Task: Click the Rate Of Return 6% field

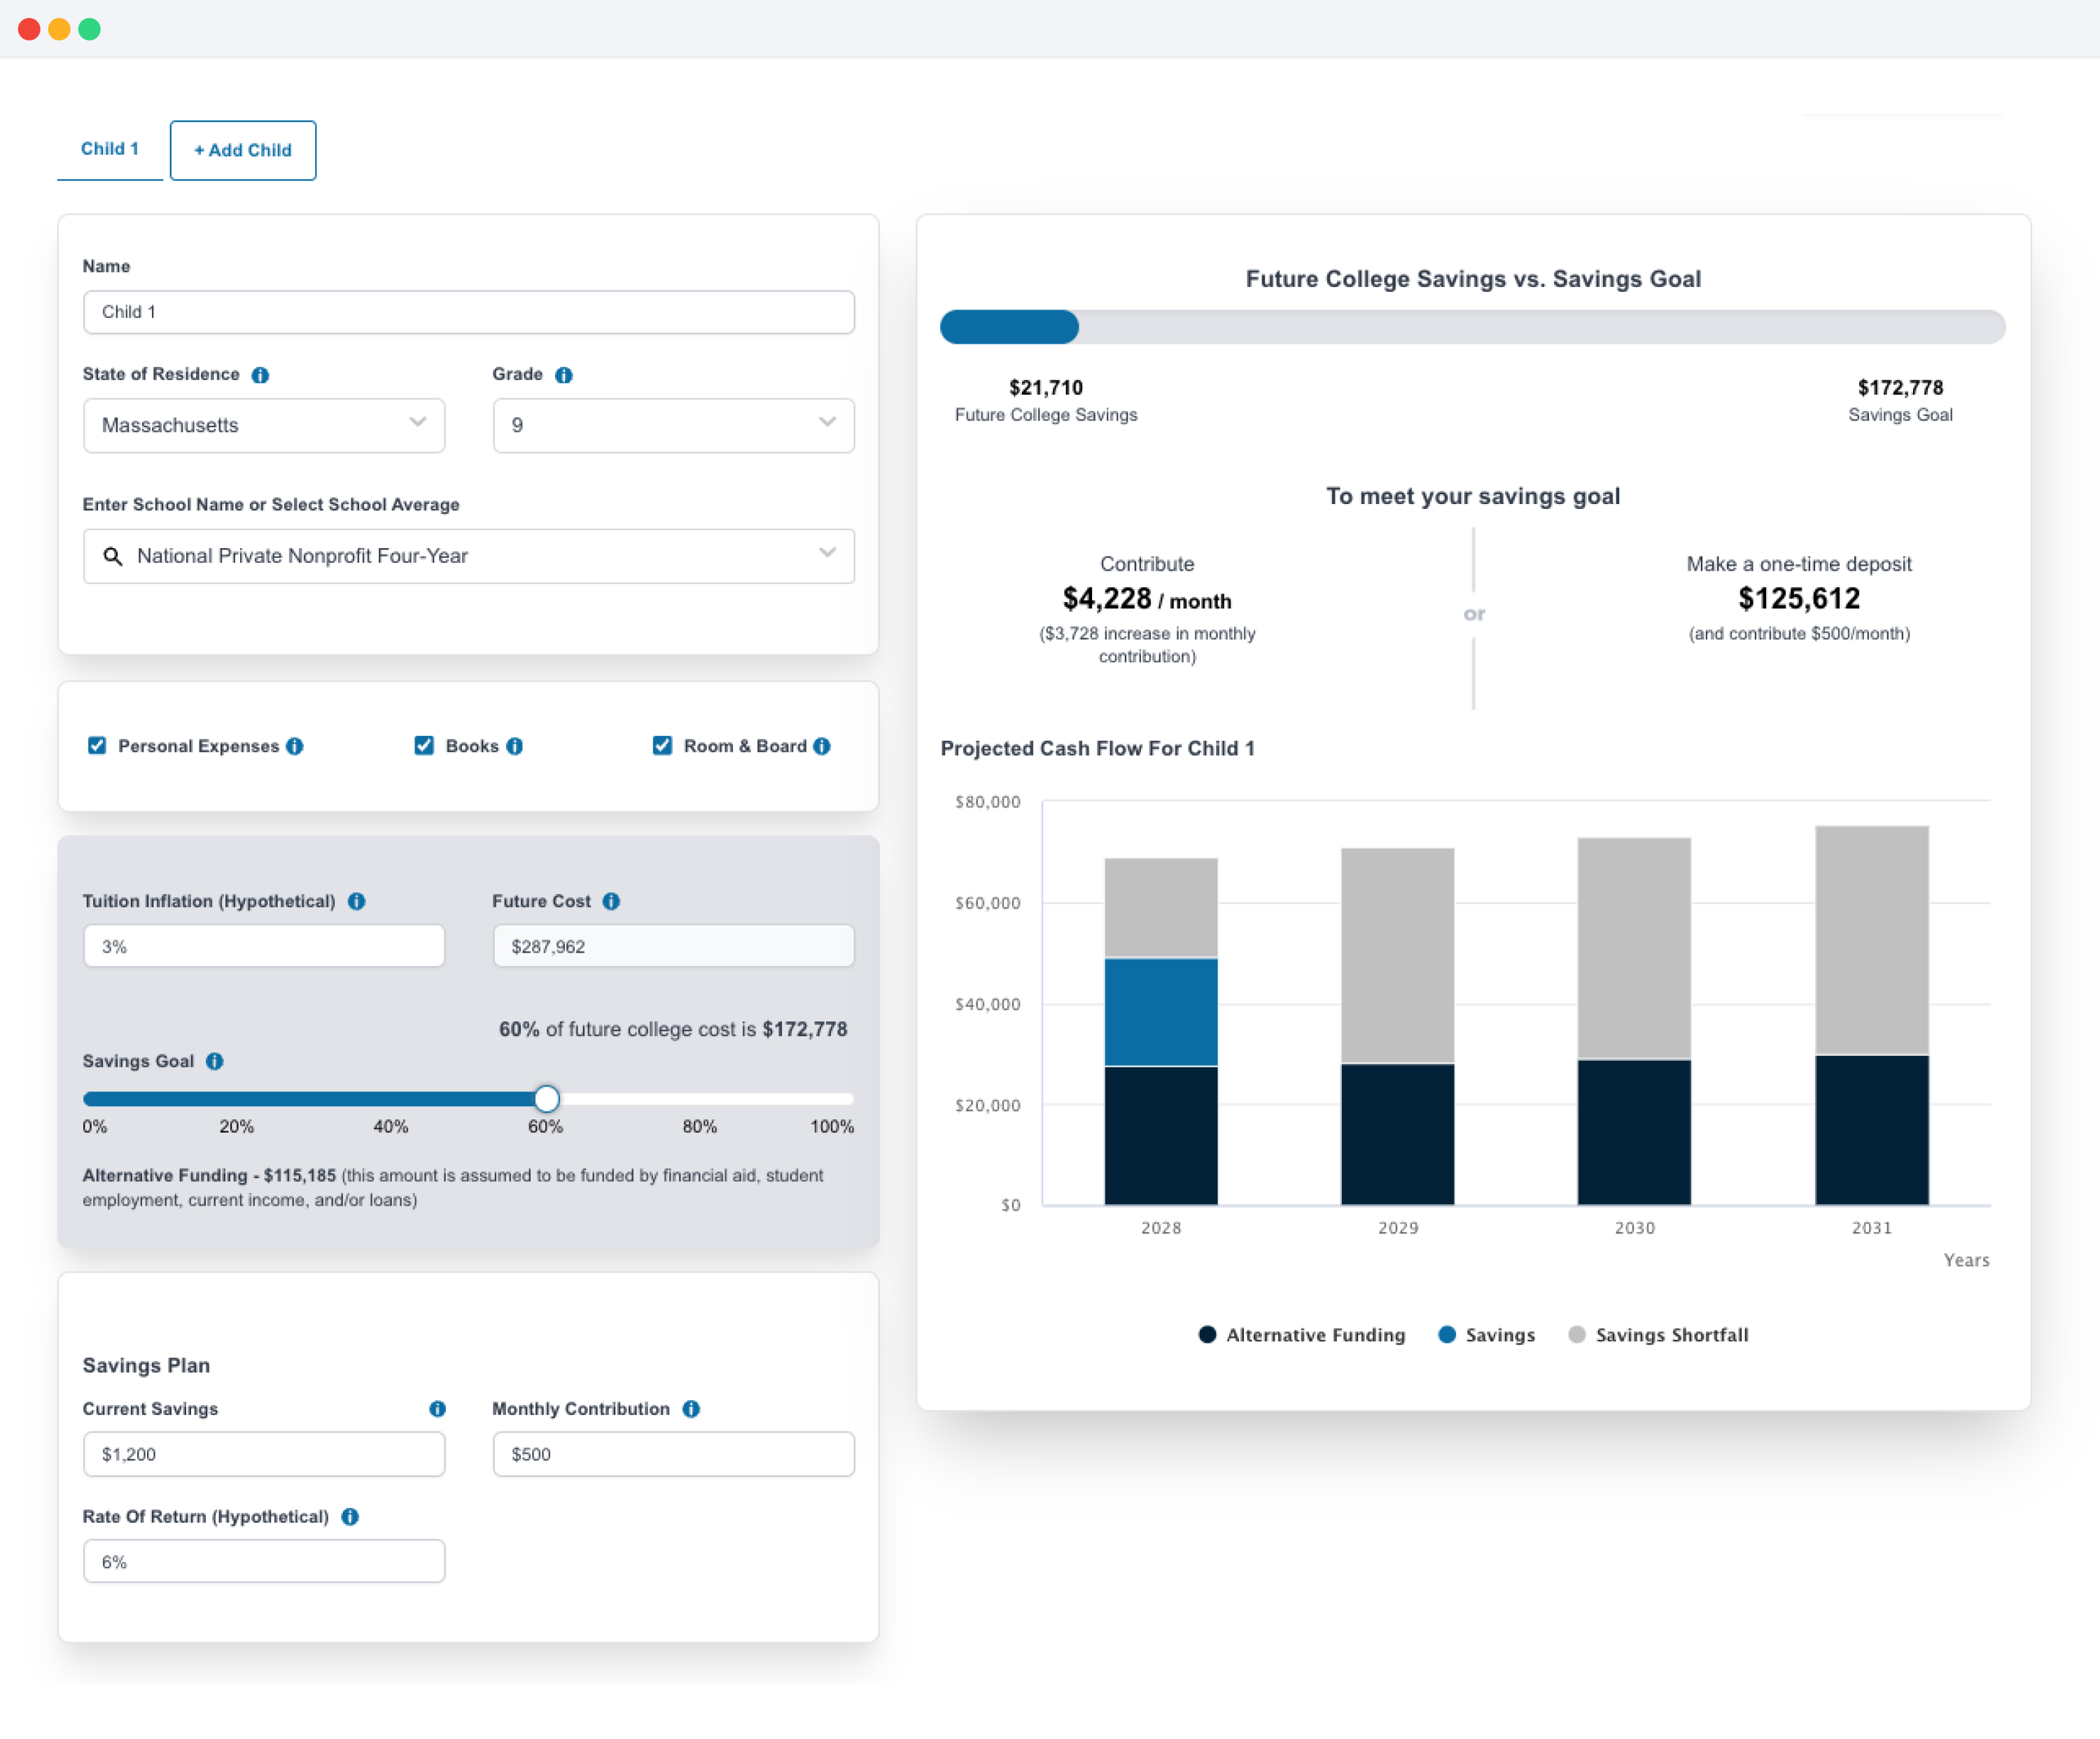Action: tap(264, 1562)
